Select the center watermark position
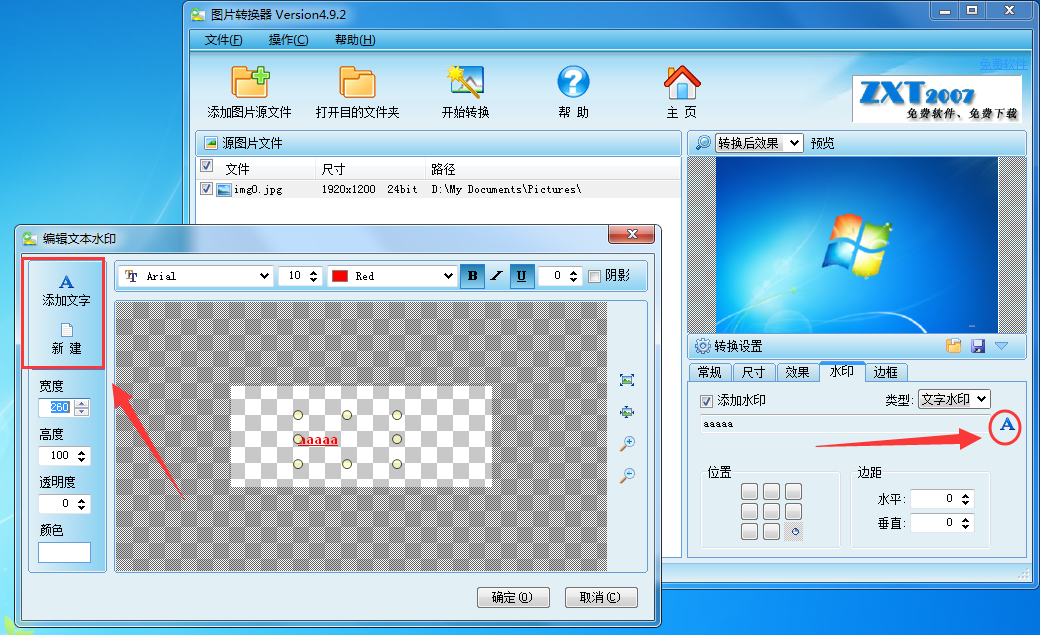Viewport: 1040px width, 635px height. tap(771, 511)
